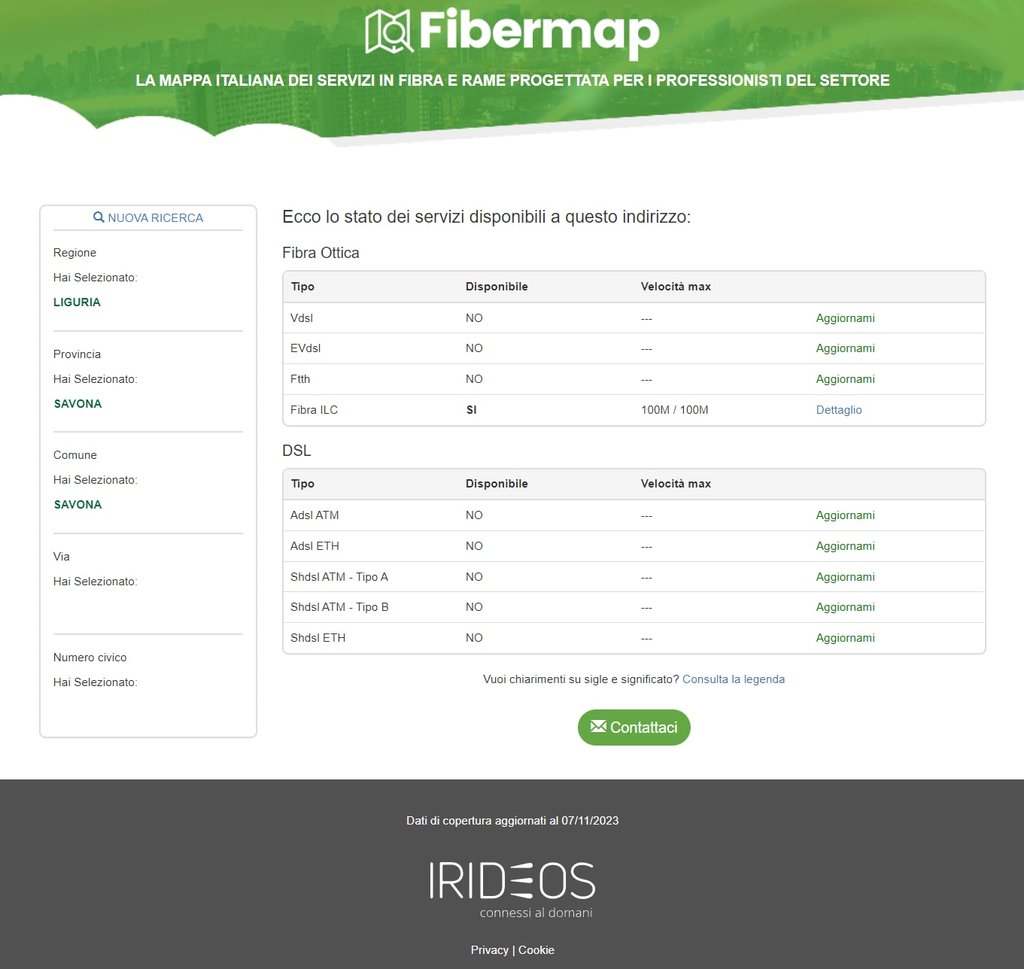Open the Cookie link in footer
The height and width of the screenshot is (969, 1024).
pos(536,950)
